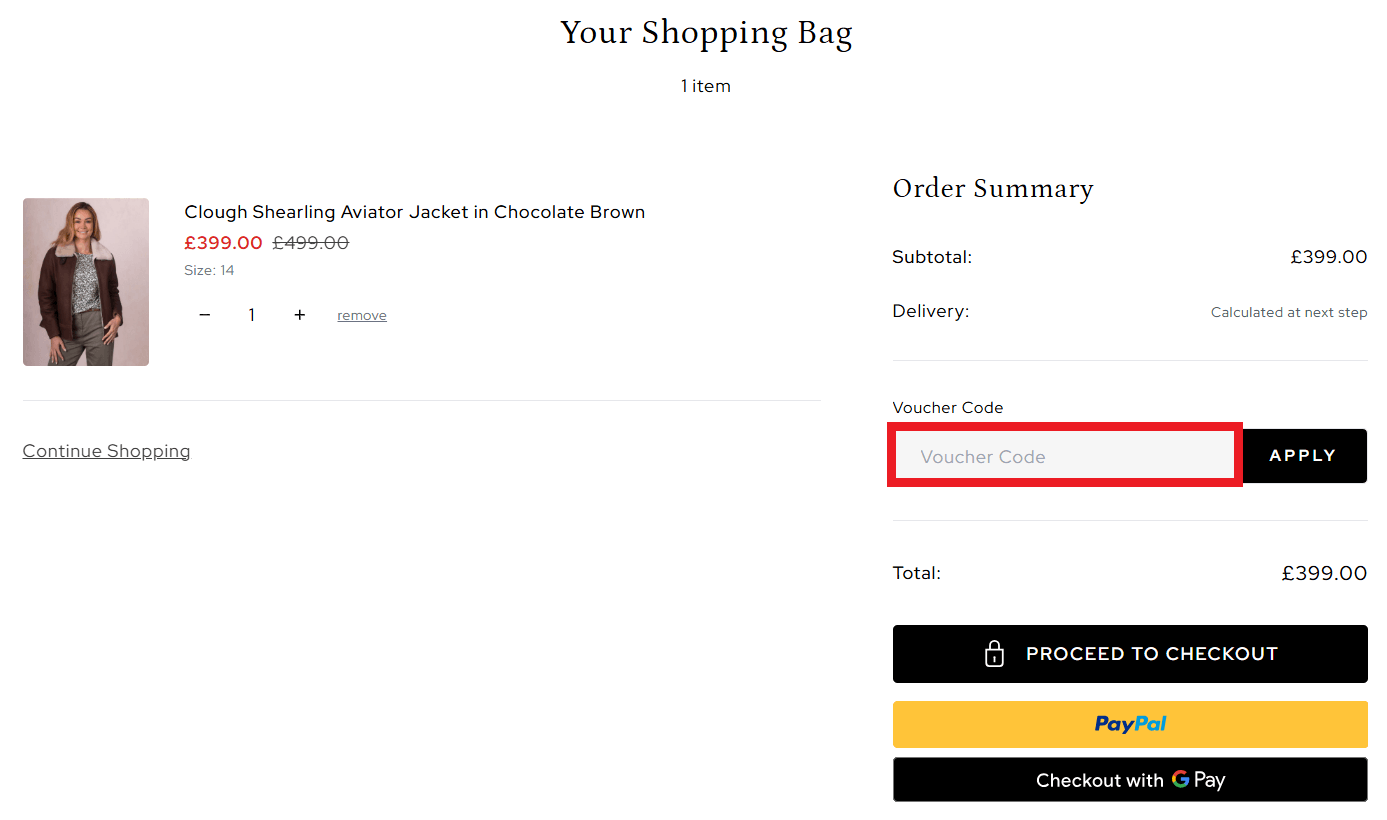Click the 'Calculated at next step' delivery text
Screen dimensions: 1387x820
[1288, 312]
